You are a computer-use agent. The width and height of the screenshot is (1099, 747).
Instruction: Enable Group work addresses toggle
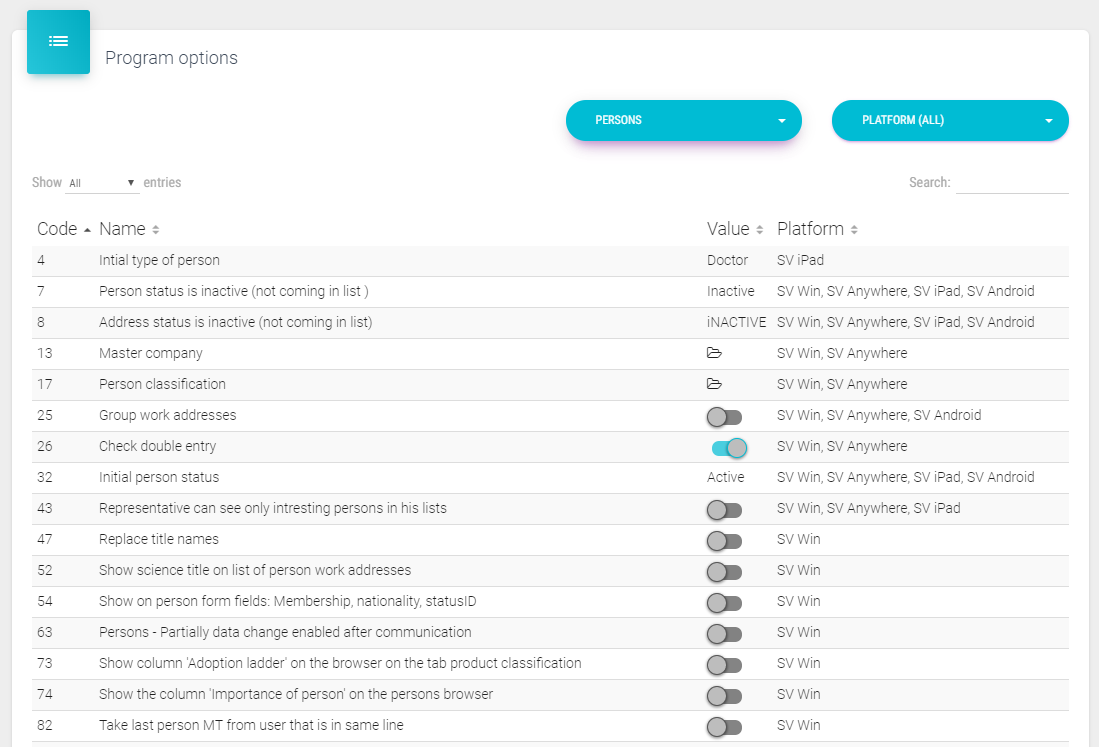724,416
